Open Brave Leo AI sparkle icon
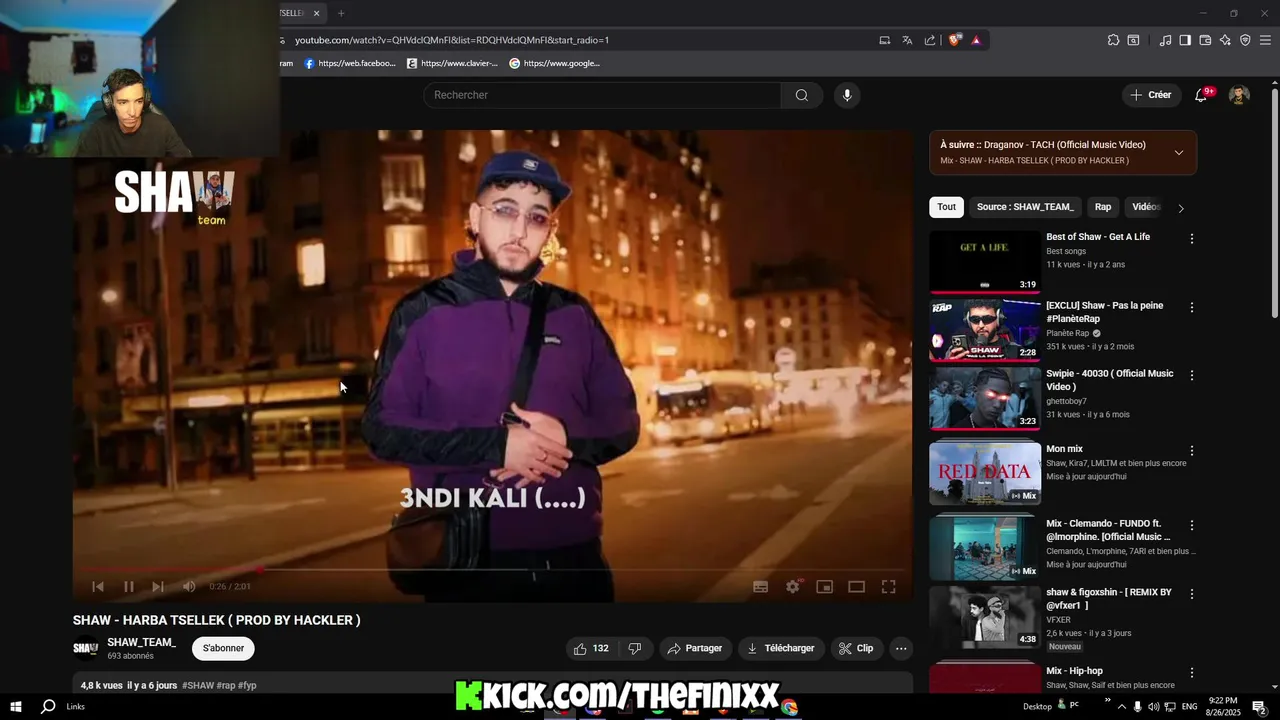 click(1225, 40)
